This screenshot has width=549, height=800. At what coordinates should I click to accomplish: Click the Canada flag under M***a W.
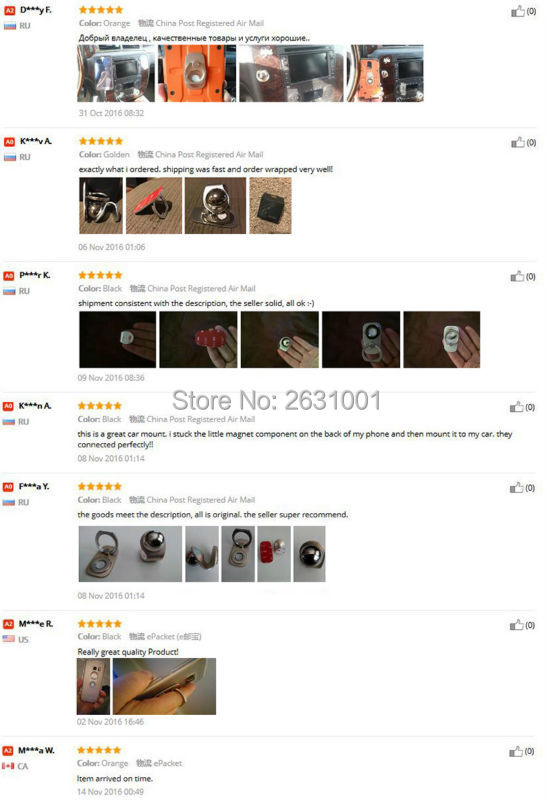click(x=8, y=766)
